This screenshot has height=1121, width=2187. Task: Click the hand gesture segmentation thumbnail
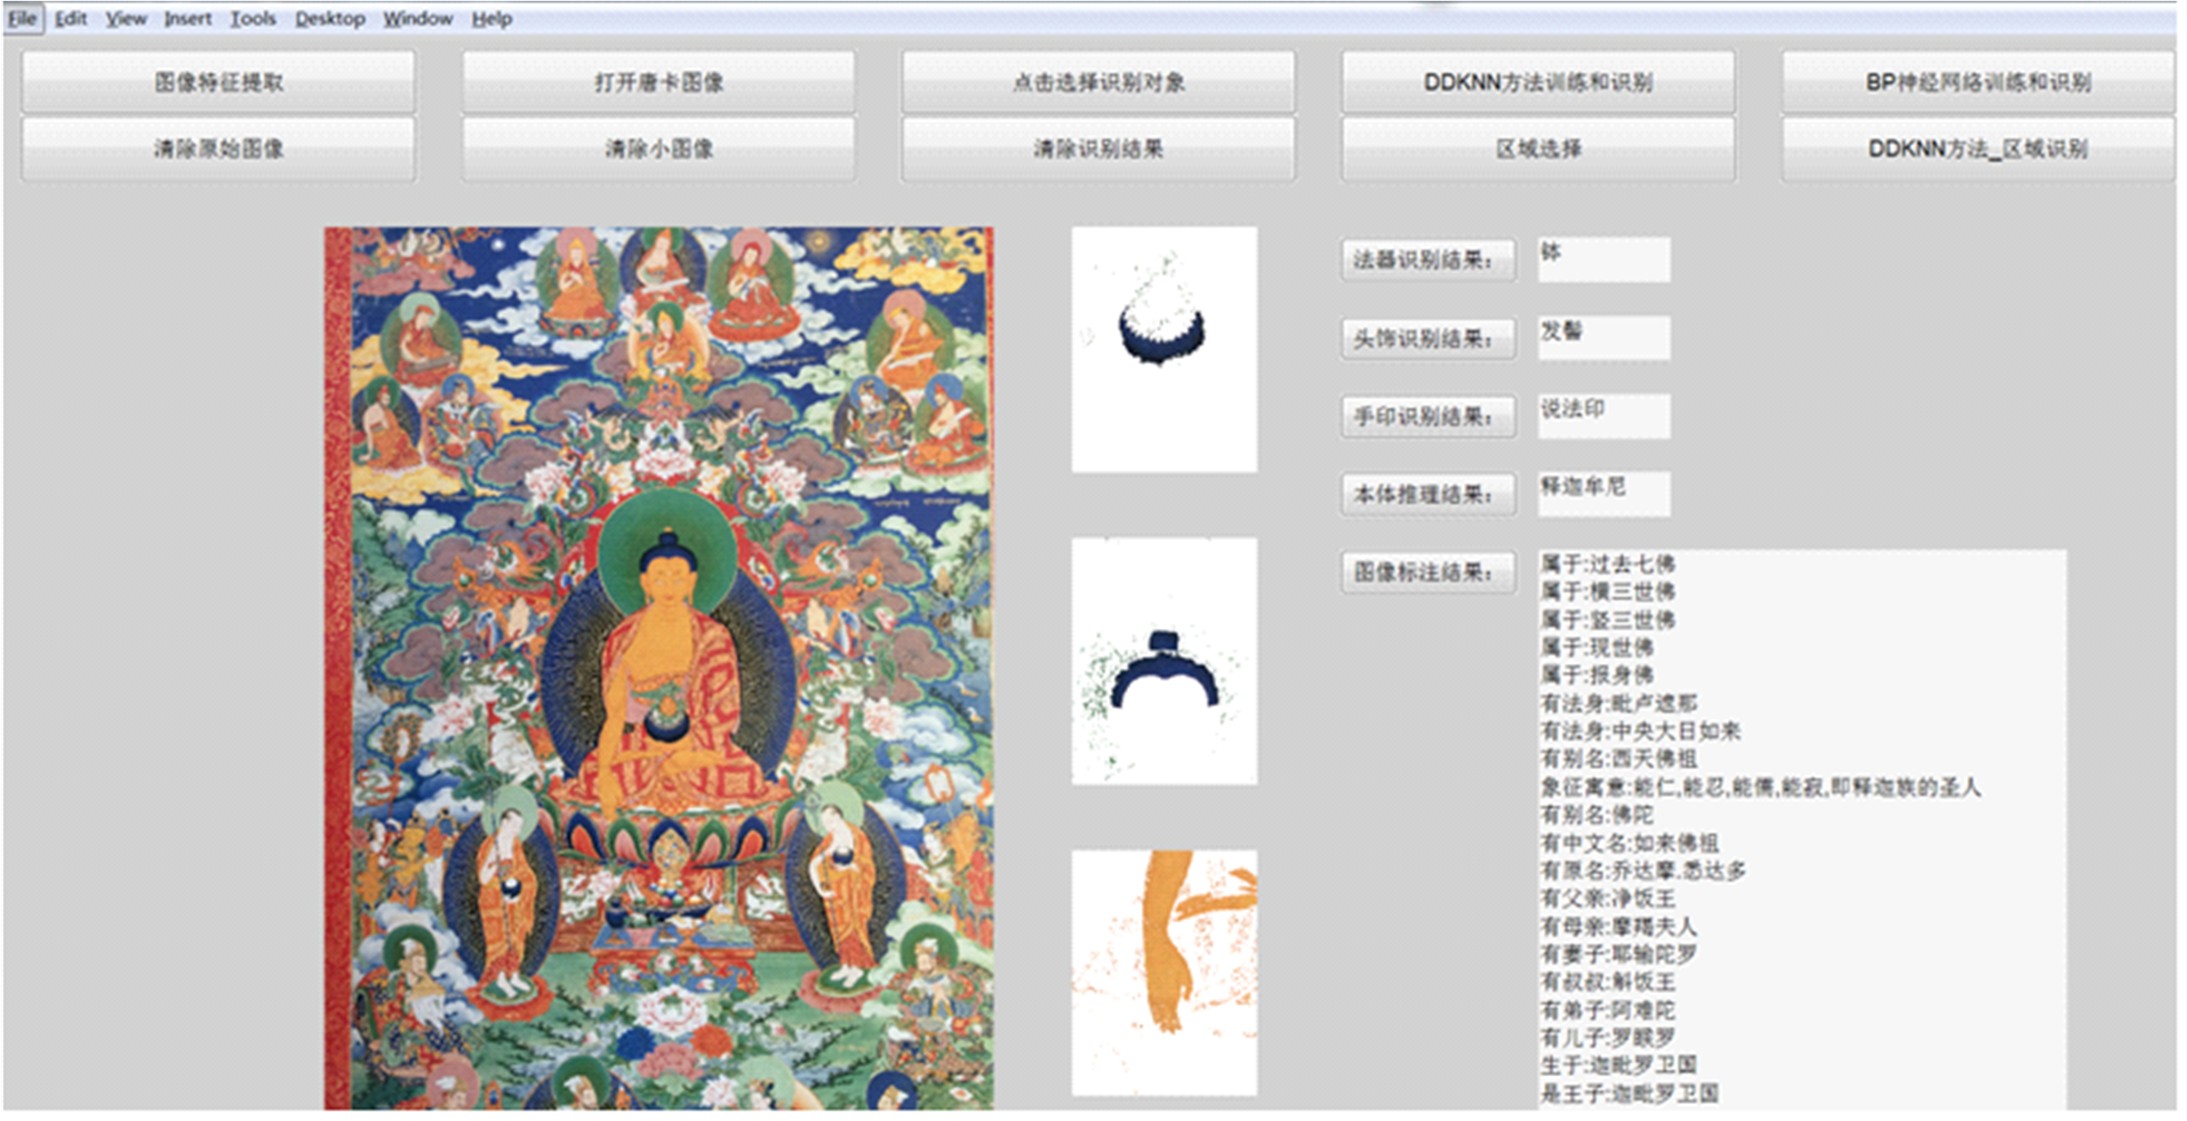pyautogui.click(x=1164, y=972)
